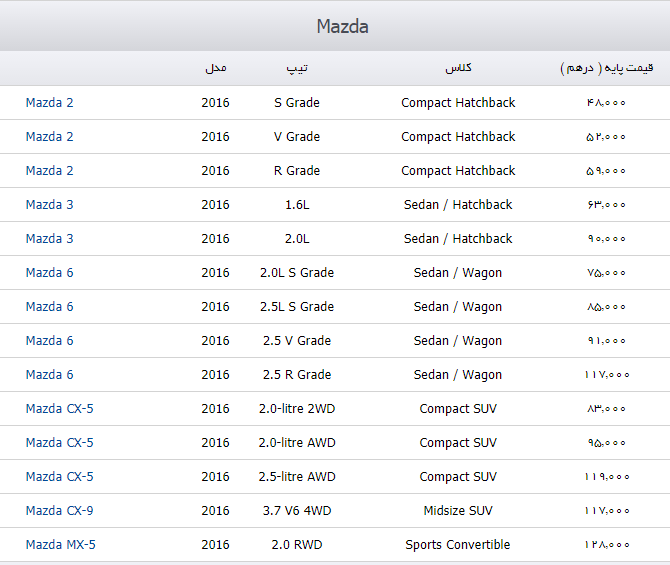Click the Mazda 3 link for the 1.6L type
The width and height of the screenshot is (670, 565).
pos(50,205)
